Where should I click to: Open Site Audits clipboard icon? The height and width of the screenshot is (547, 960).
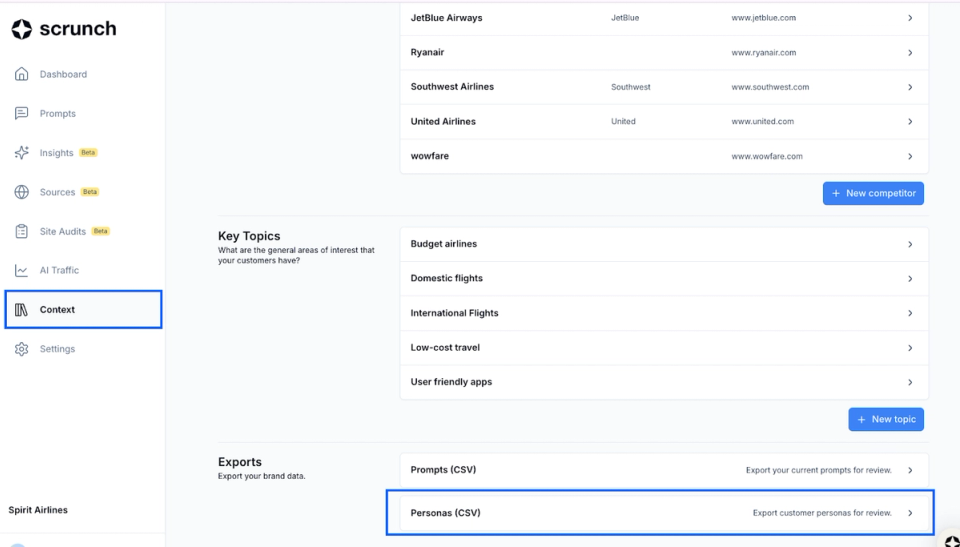[21, 231]
